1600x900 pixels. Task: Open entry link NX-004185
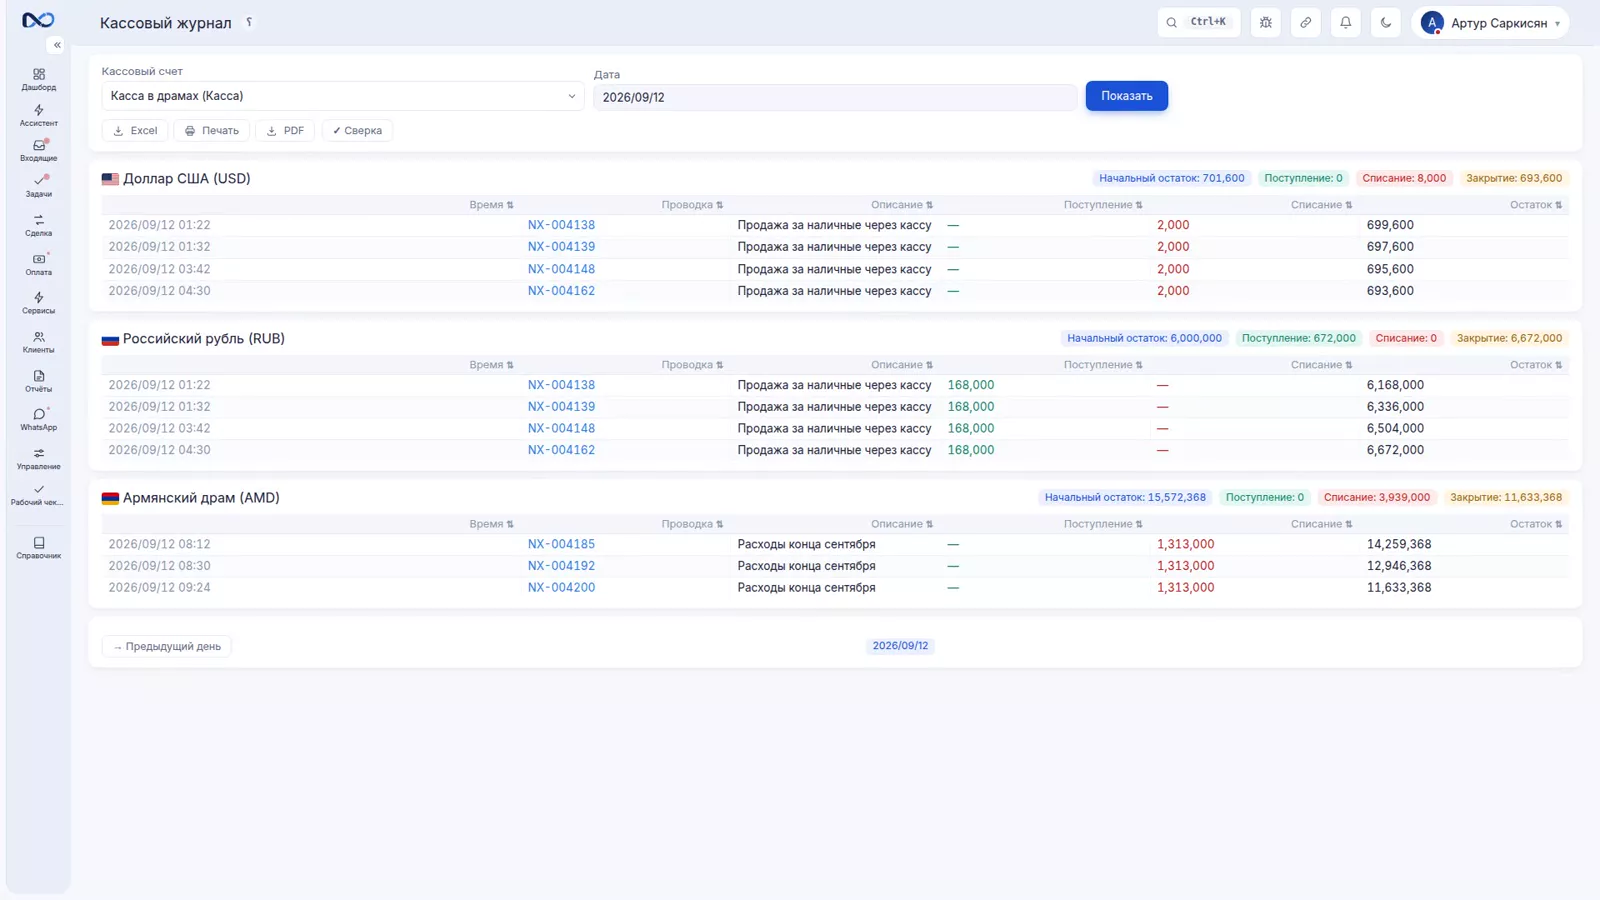(x=561, y=544)
